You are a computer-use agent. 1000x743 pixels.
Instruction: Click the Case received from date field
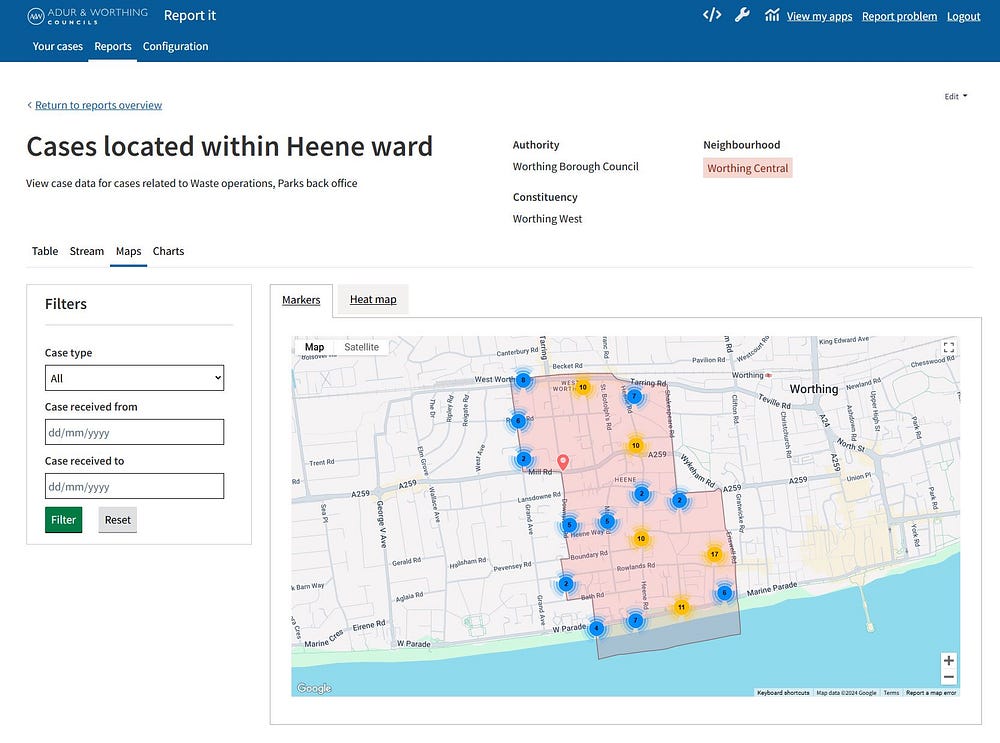[x=134, y=432]
